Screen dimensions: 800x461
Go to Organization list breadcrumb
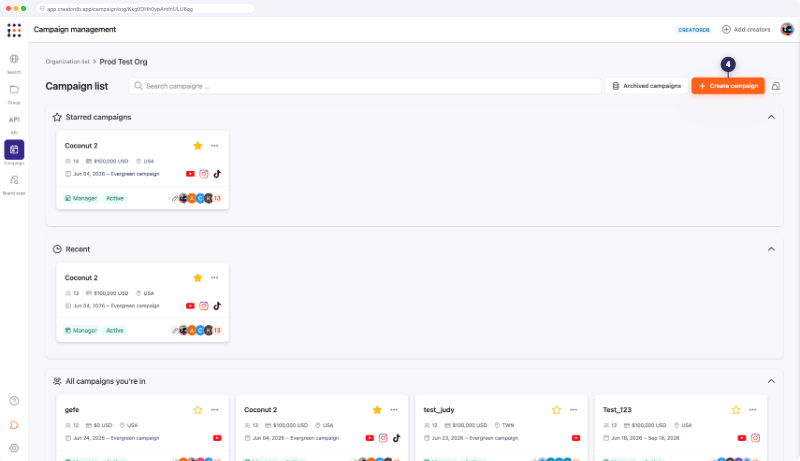tap(67, 62)
